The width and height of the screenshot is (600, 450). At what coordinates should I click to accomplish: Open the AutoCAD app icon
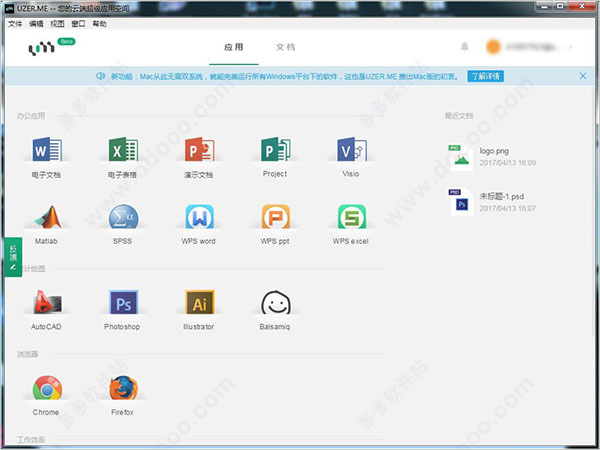tap(47, 302)
